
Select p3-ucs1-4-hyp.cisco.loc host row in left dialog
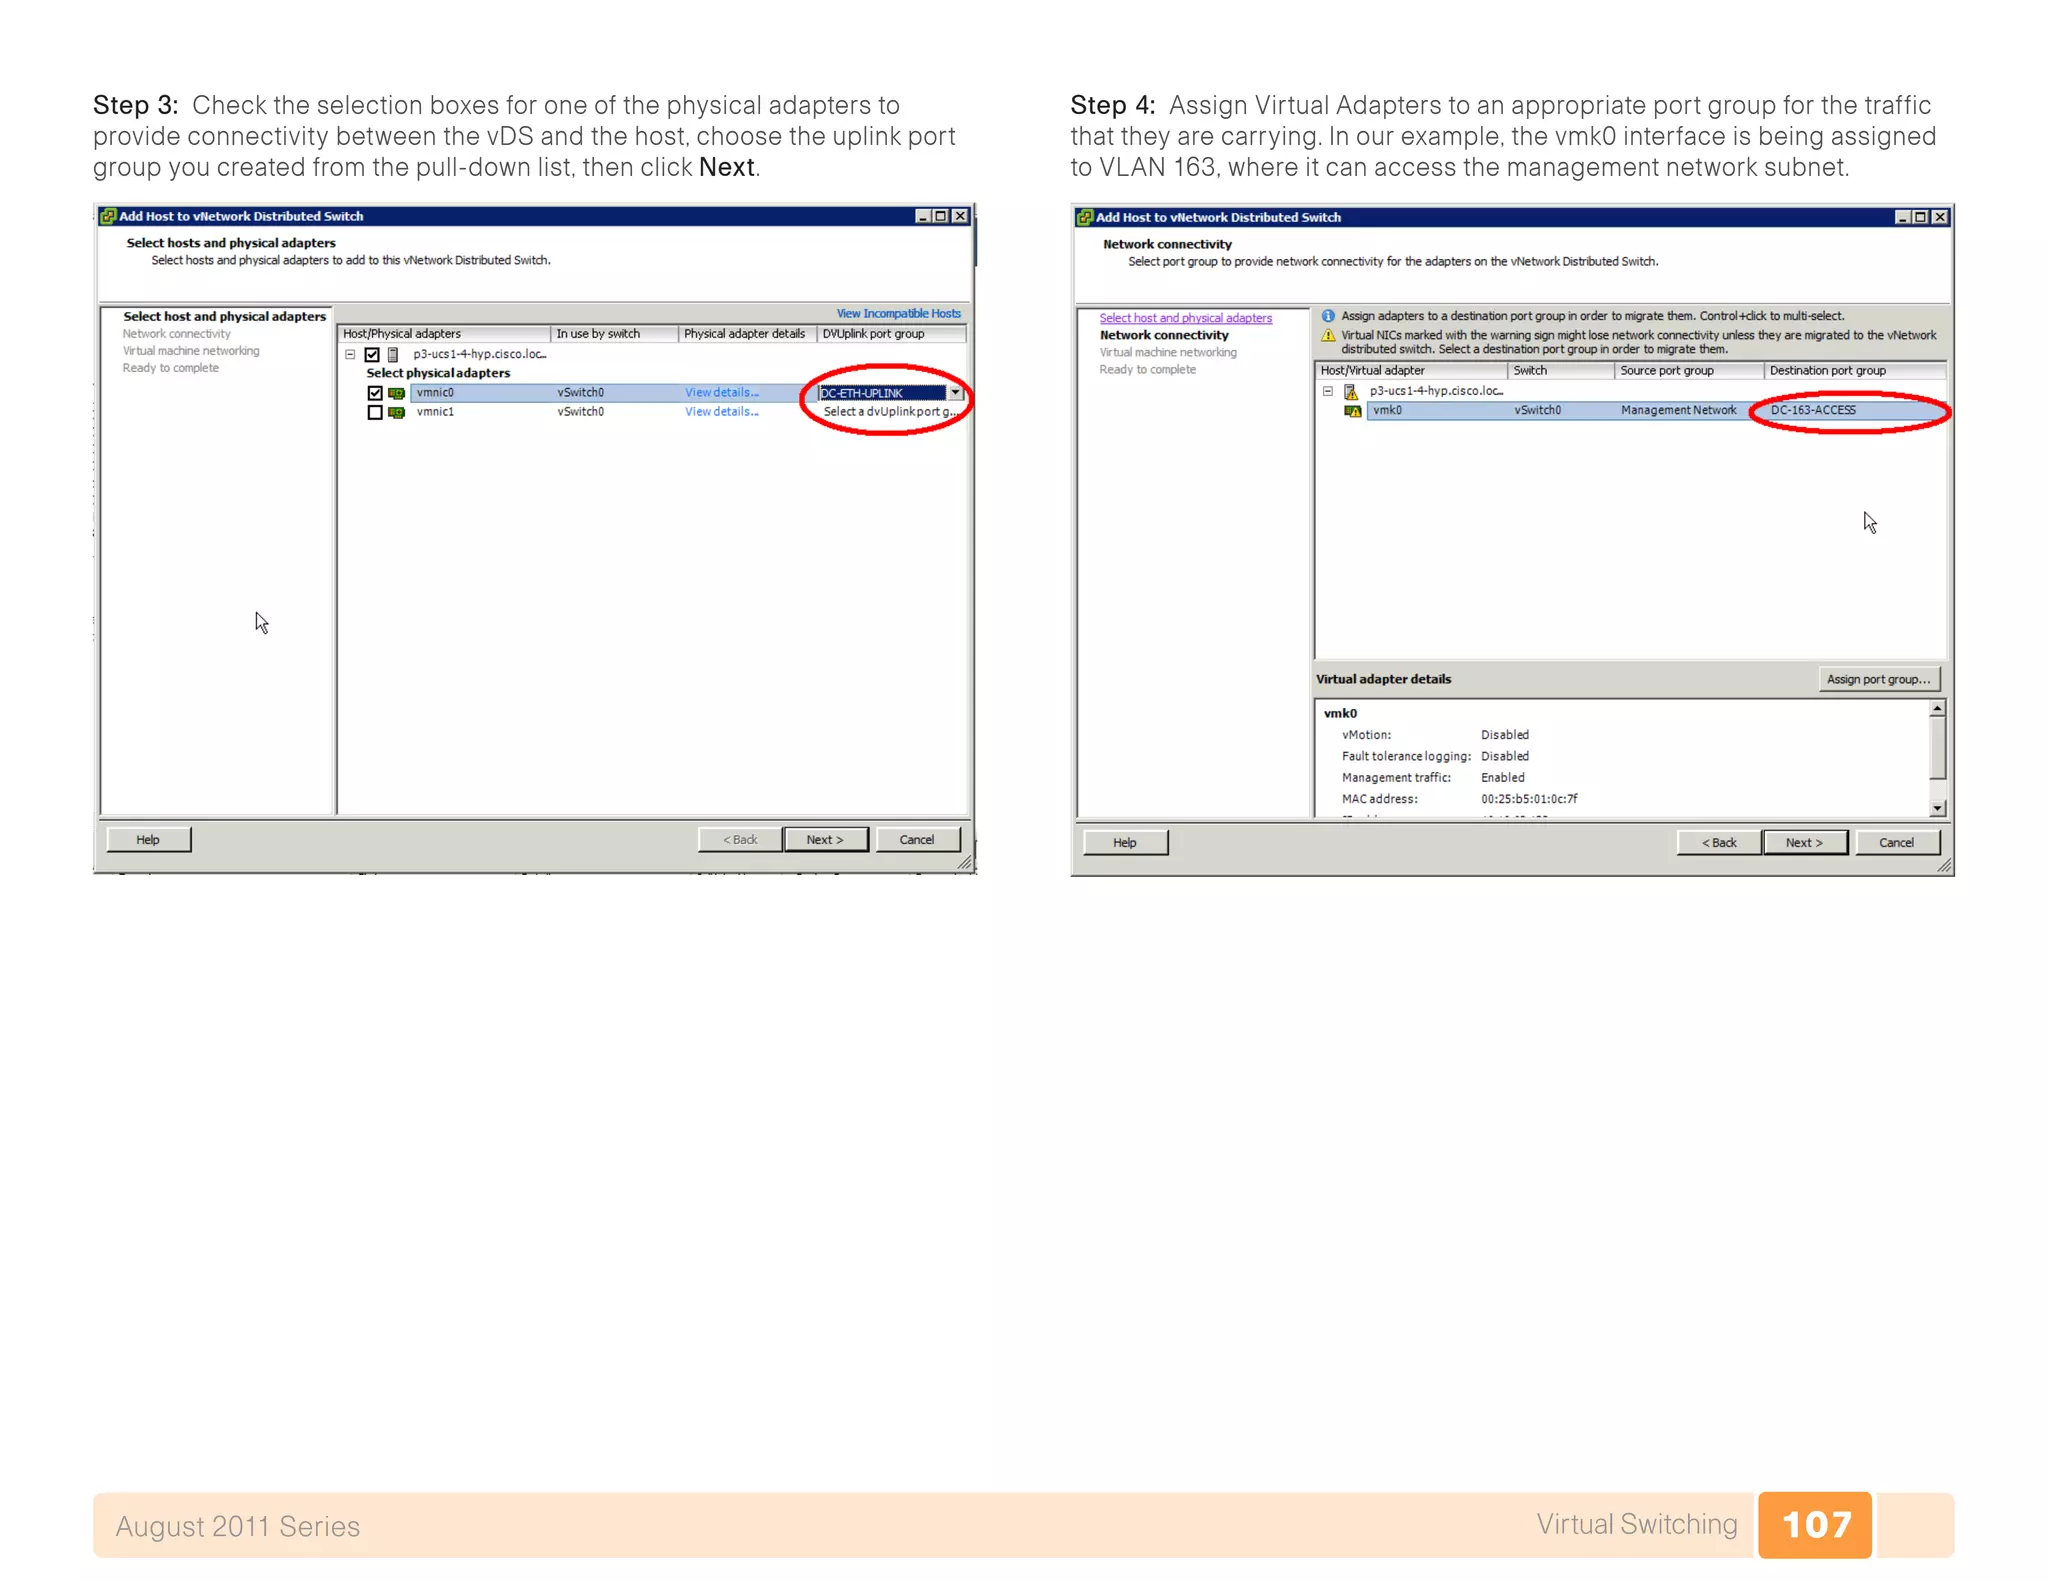click(x=479, y=354)
